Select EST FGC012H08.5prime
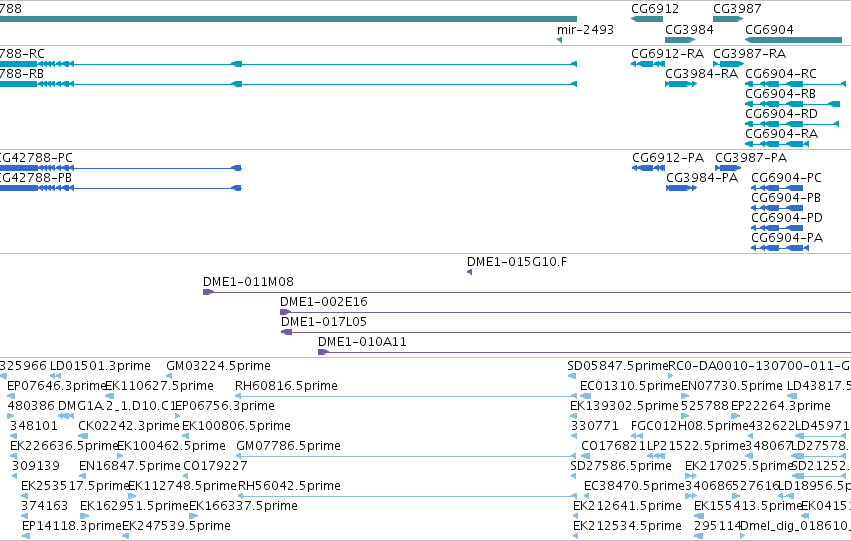The height and width of the screenshot is (541, 851). tap(689, 427)
